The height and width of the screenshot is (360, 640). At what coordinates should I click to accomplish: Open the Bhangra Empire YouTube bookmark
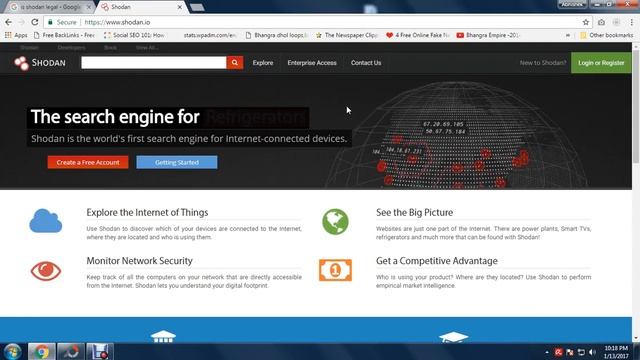[x=488, y=35]
